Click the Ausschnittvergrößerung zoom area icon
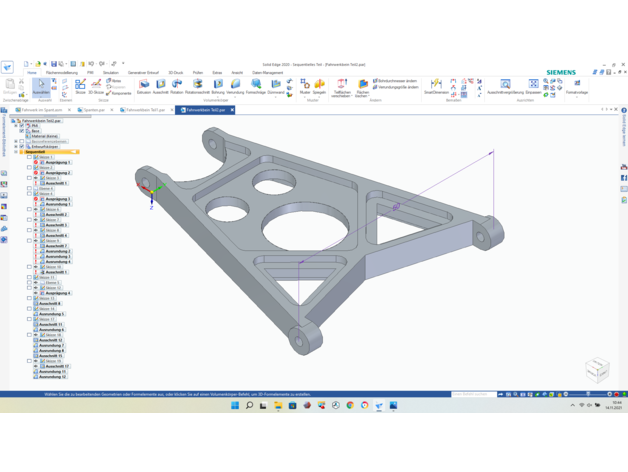 pyautogui.click(x=505, y=85)
